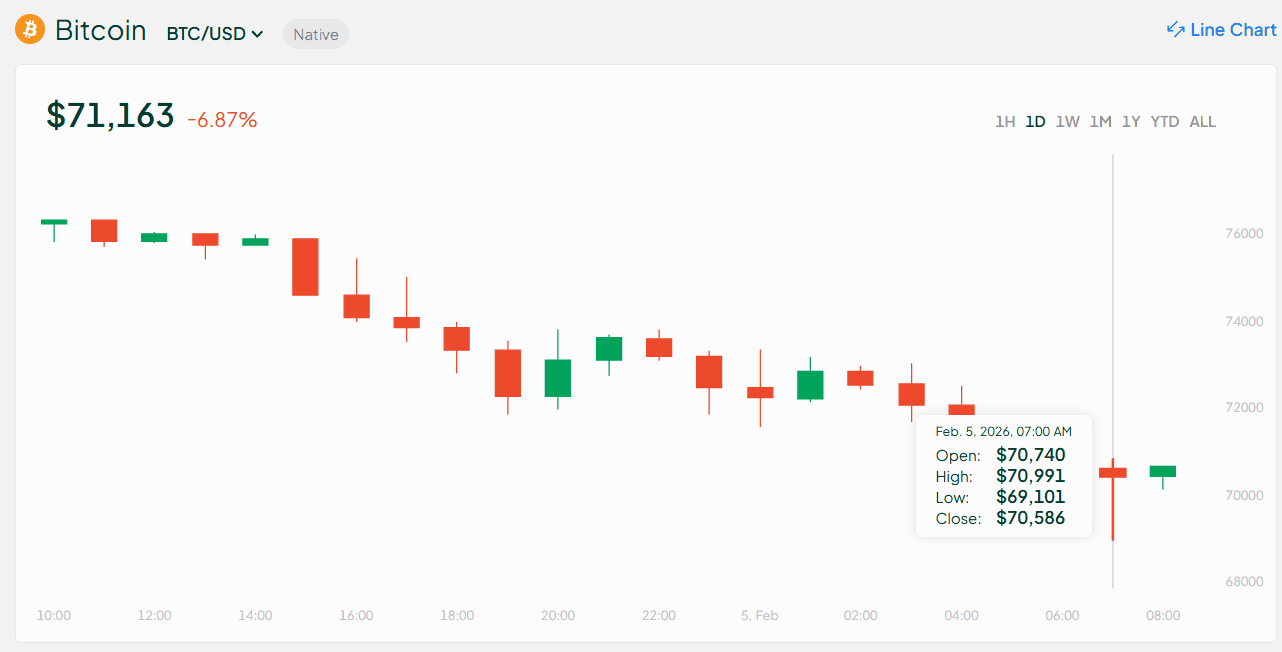Select the ALL time range
The image size is (1282, 652).
click(1202, 122)
